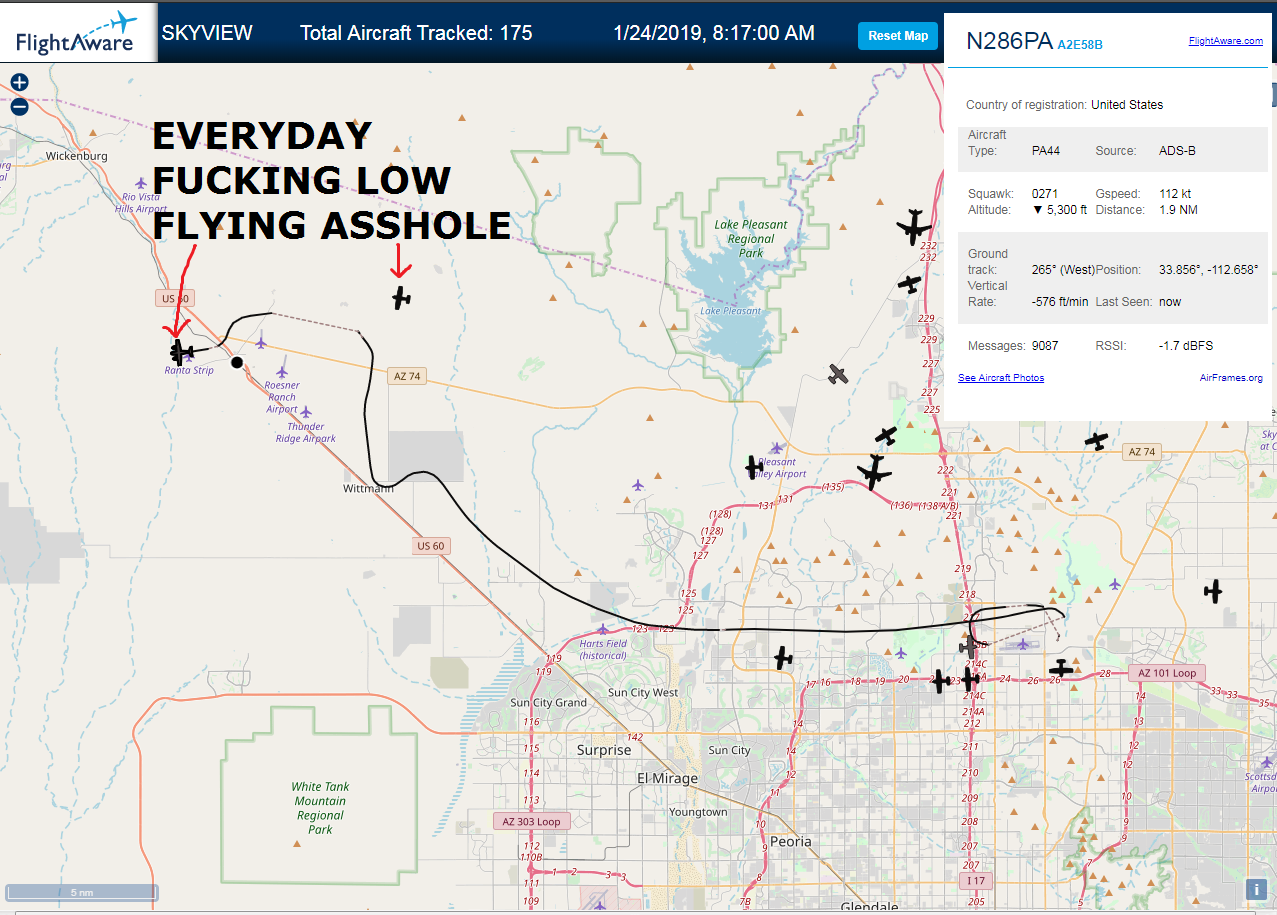The width and height of the screenshot is (1277, 915).
Task: Click the Surprise city label
Action: (x=604, y=750)
